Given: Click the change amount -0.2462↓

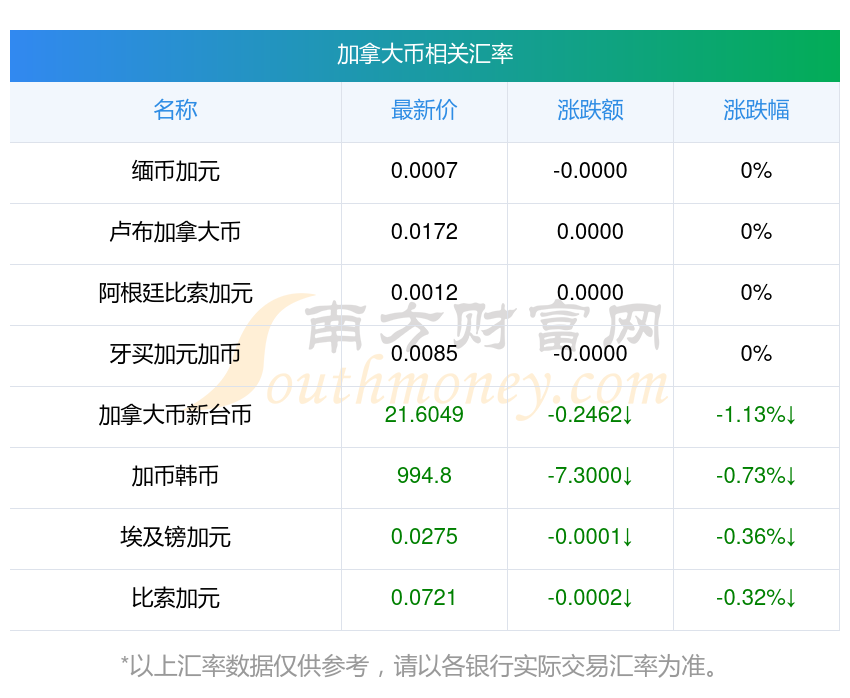Looking at the screenshot, I should (590, 415).
